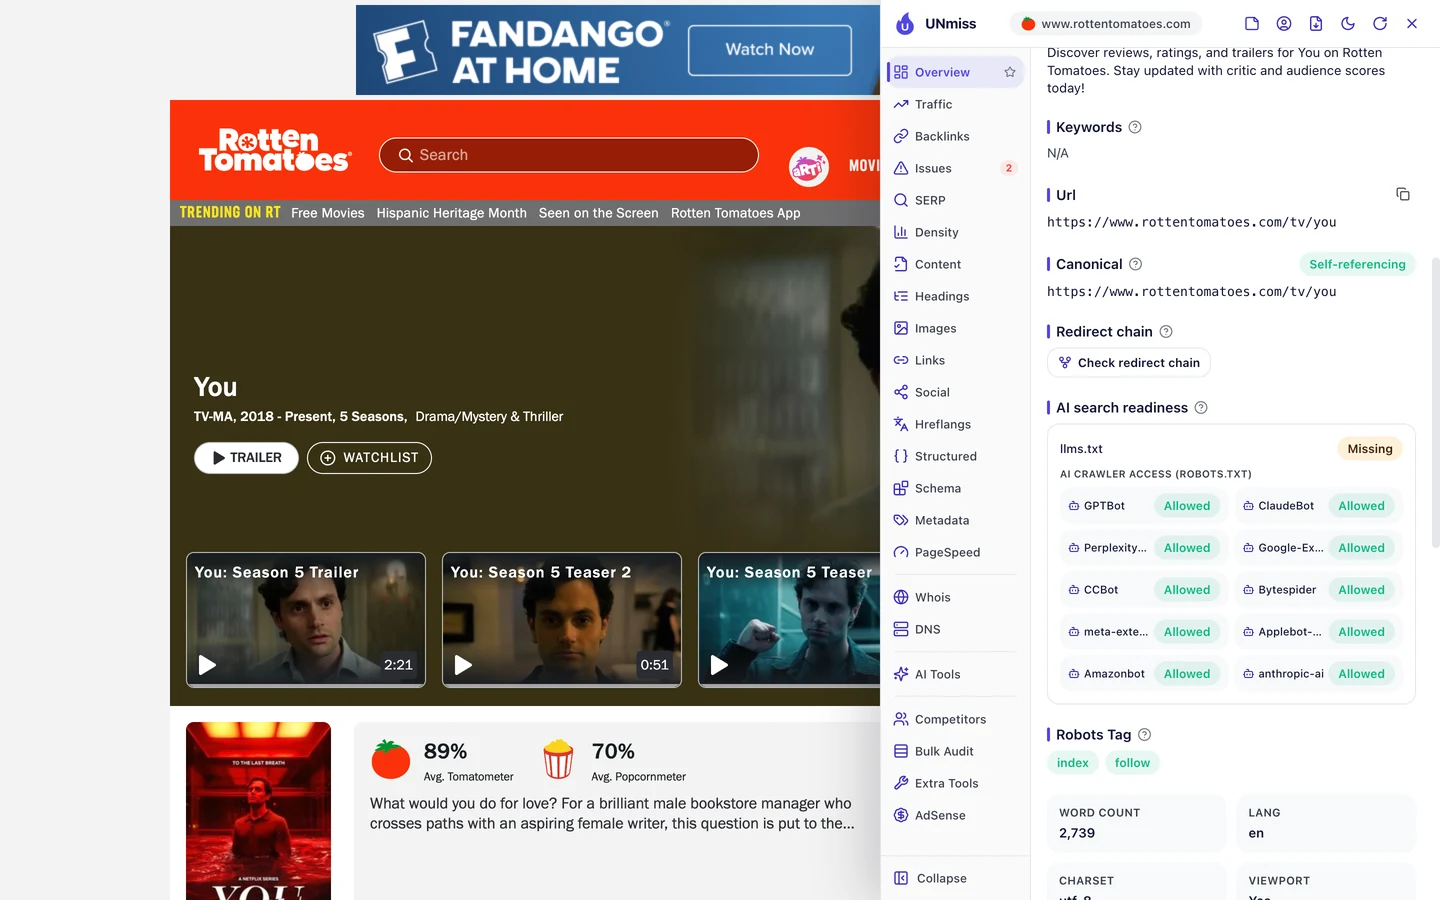Open Free Movies trending link

pos(328,213)
